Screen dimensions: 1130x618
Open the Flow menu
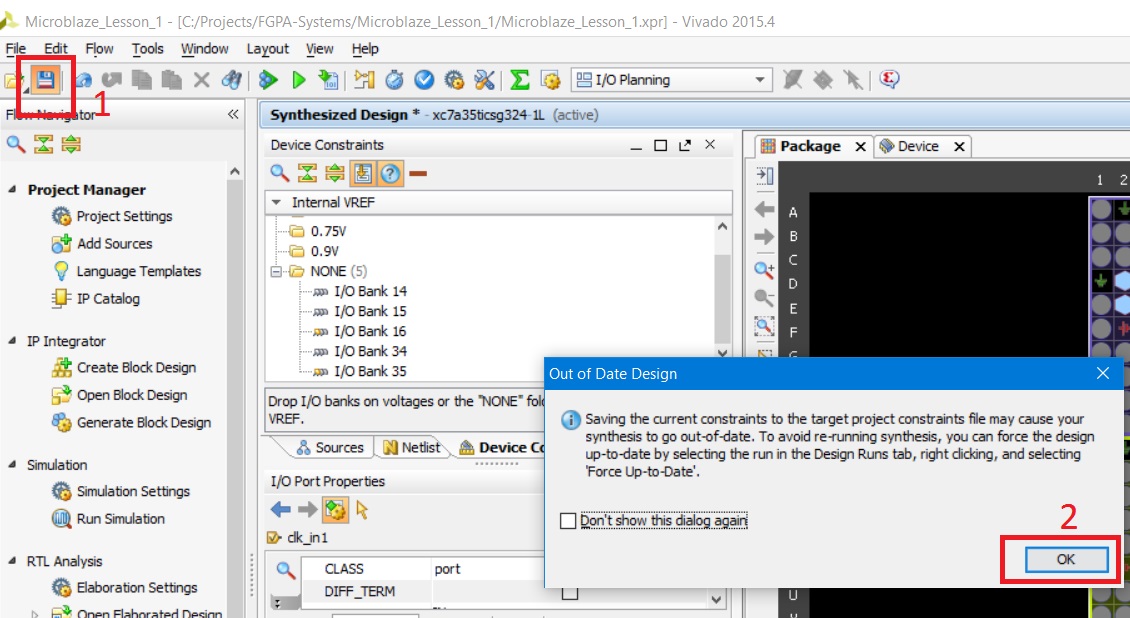click(x=99, y=48)
